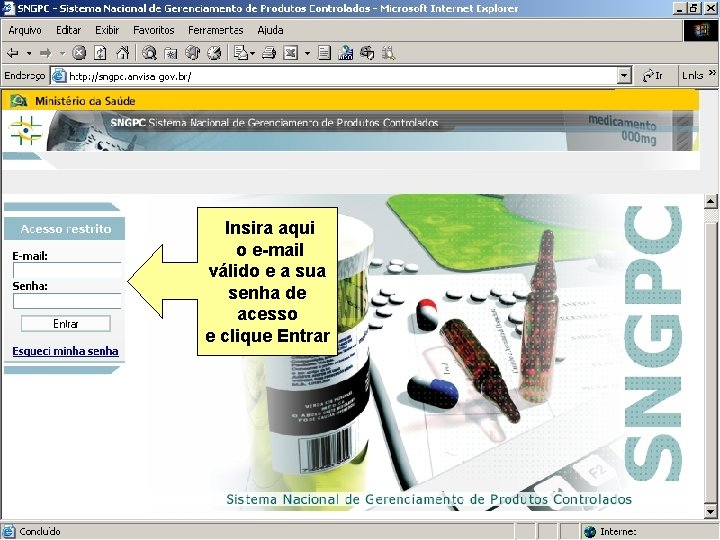Click the scrollbar up arrow
The height and width of the screenshot is (540, 720).
click(x=711, y=201)
